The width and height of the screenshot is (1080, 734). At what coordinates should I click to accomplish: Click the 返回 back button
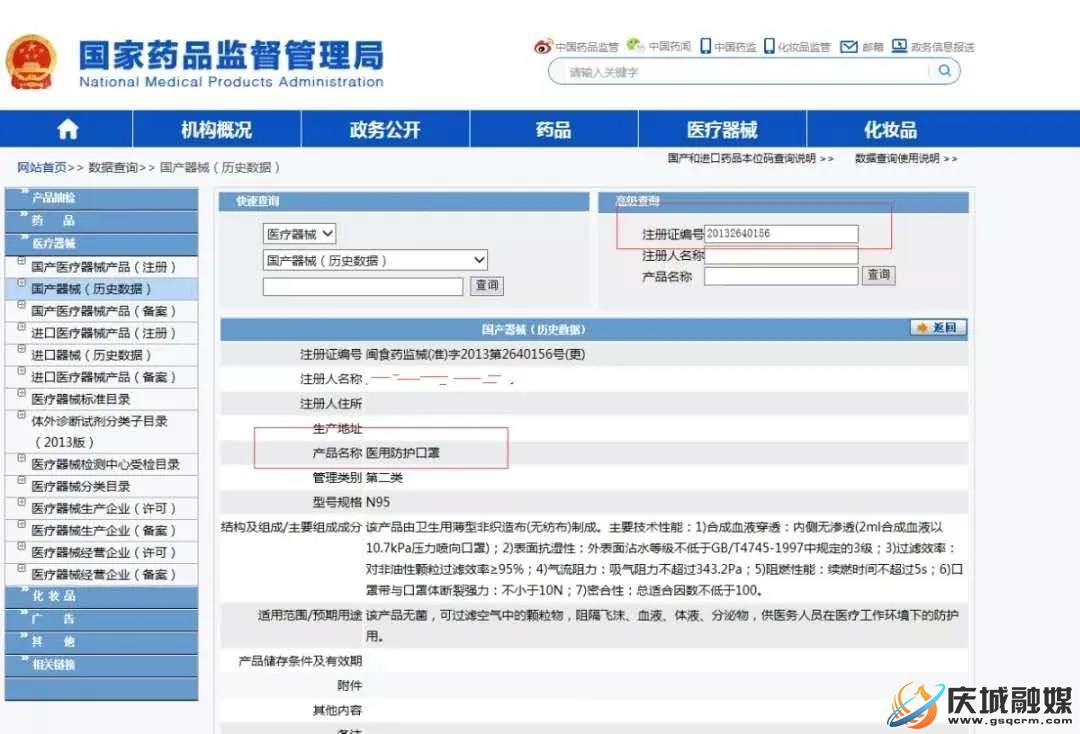tap(938, 328)
